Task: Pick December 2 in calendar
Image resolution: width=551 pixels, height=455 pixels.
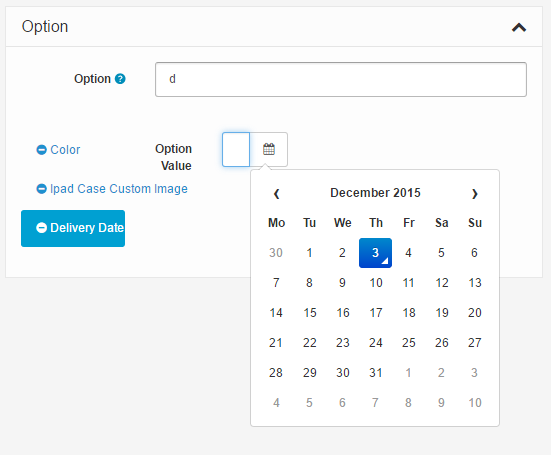Action: [x=342, y=253]
